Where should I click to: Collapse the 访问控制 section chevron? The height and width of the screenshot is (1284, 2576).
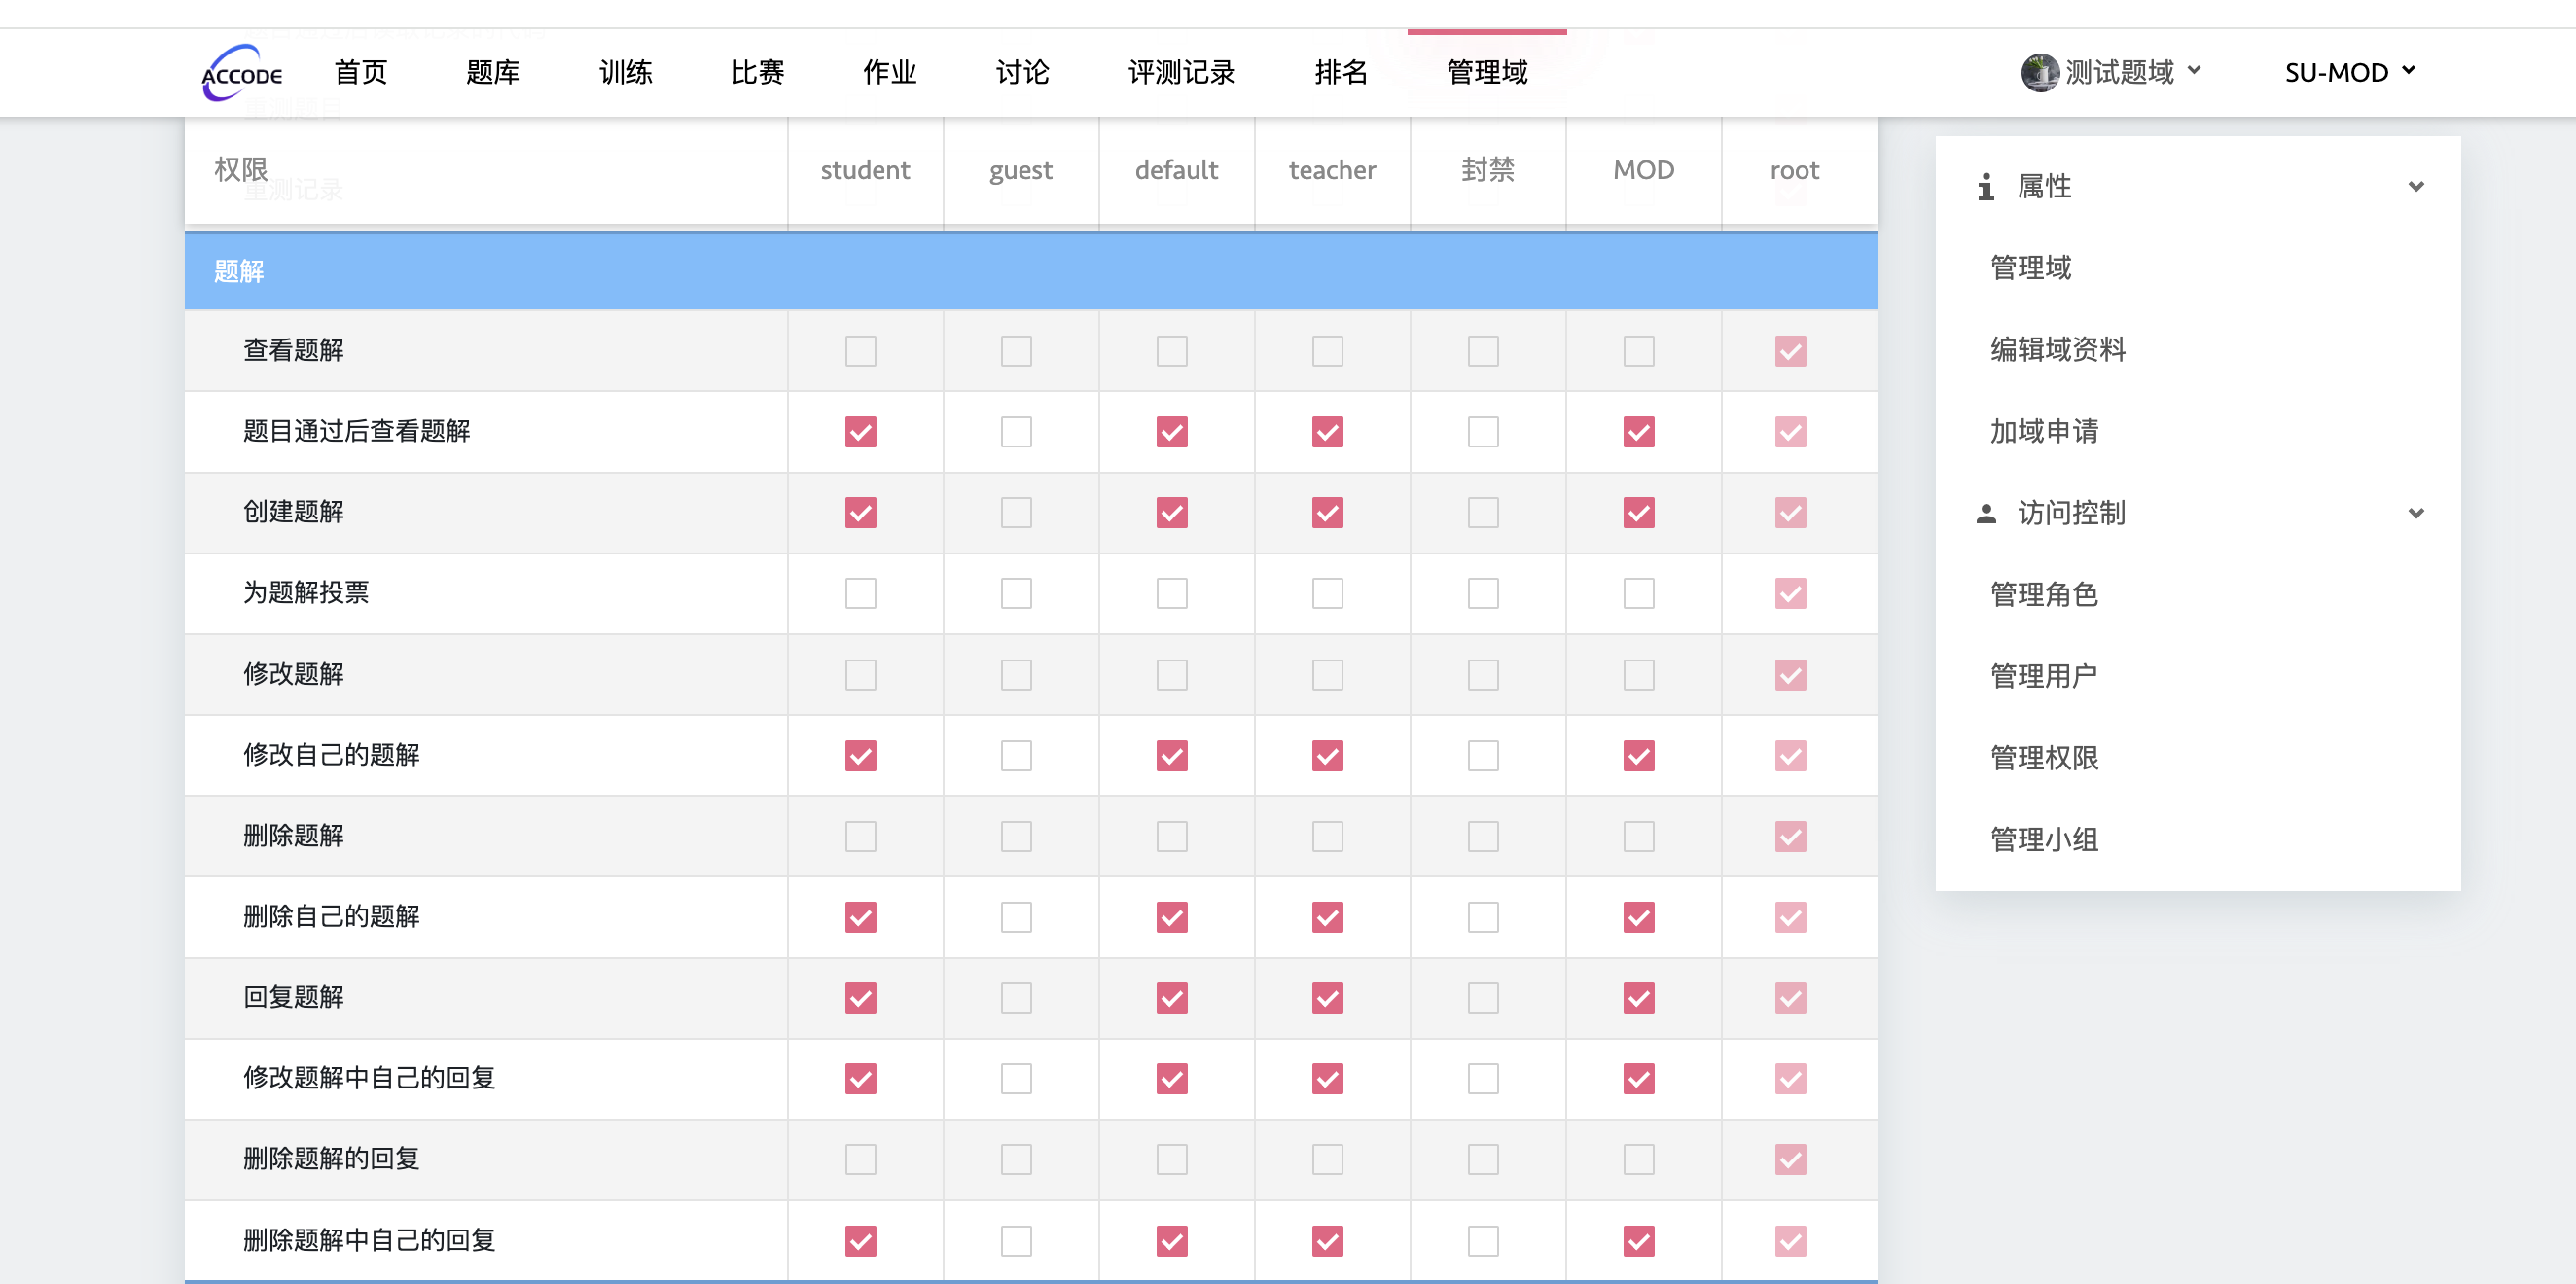(2416, 514)
